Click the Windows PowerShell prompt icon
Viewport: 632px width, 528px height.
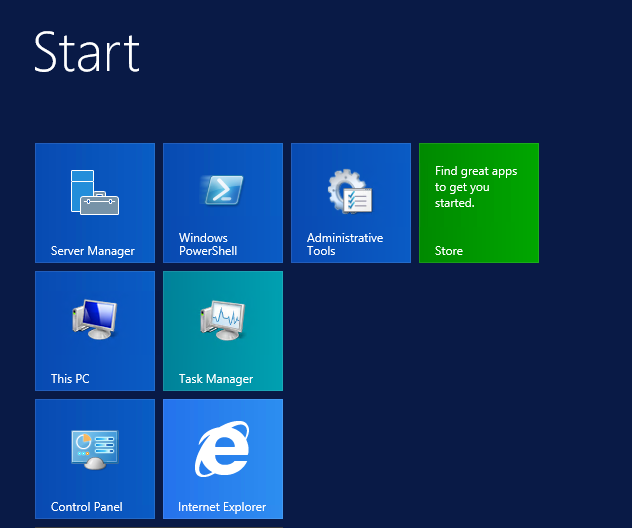coord(223,190)
